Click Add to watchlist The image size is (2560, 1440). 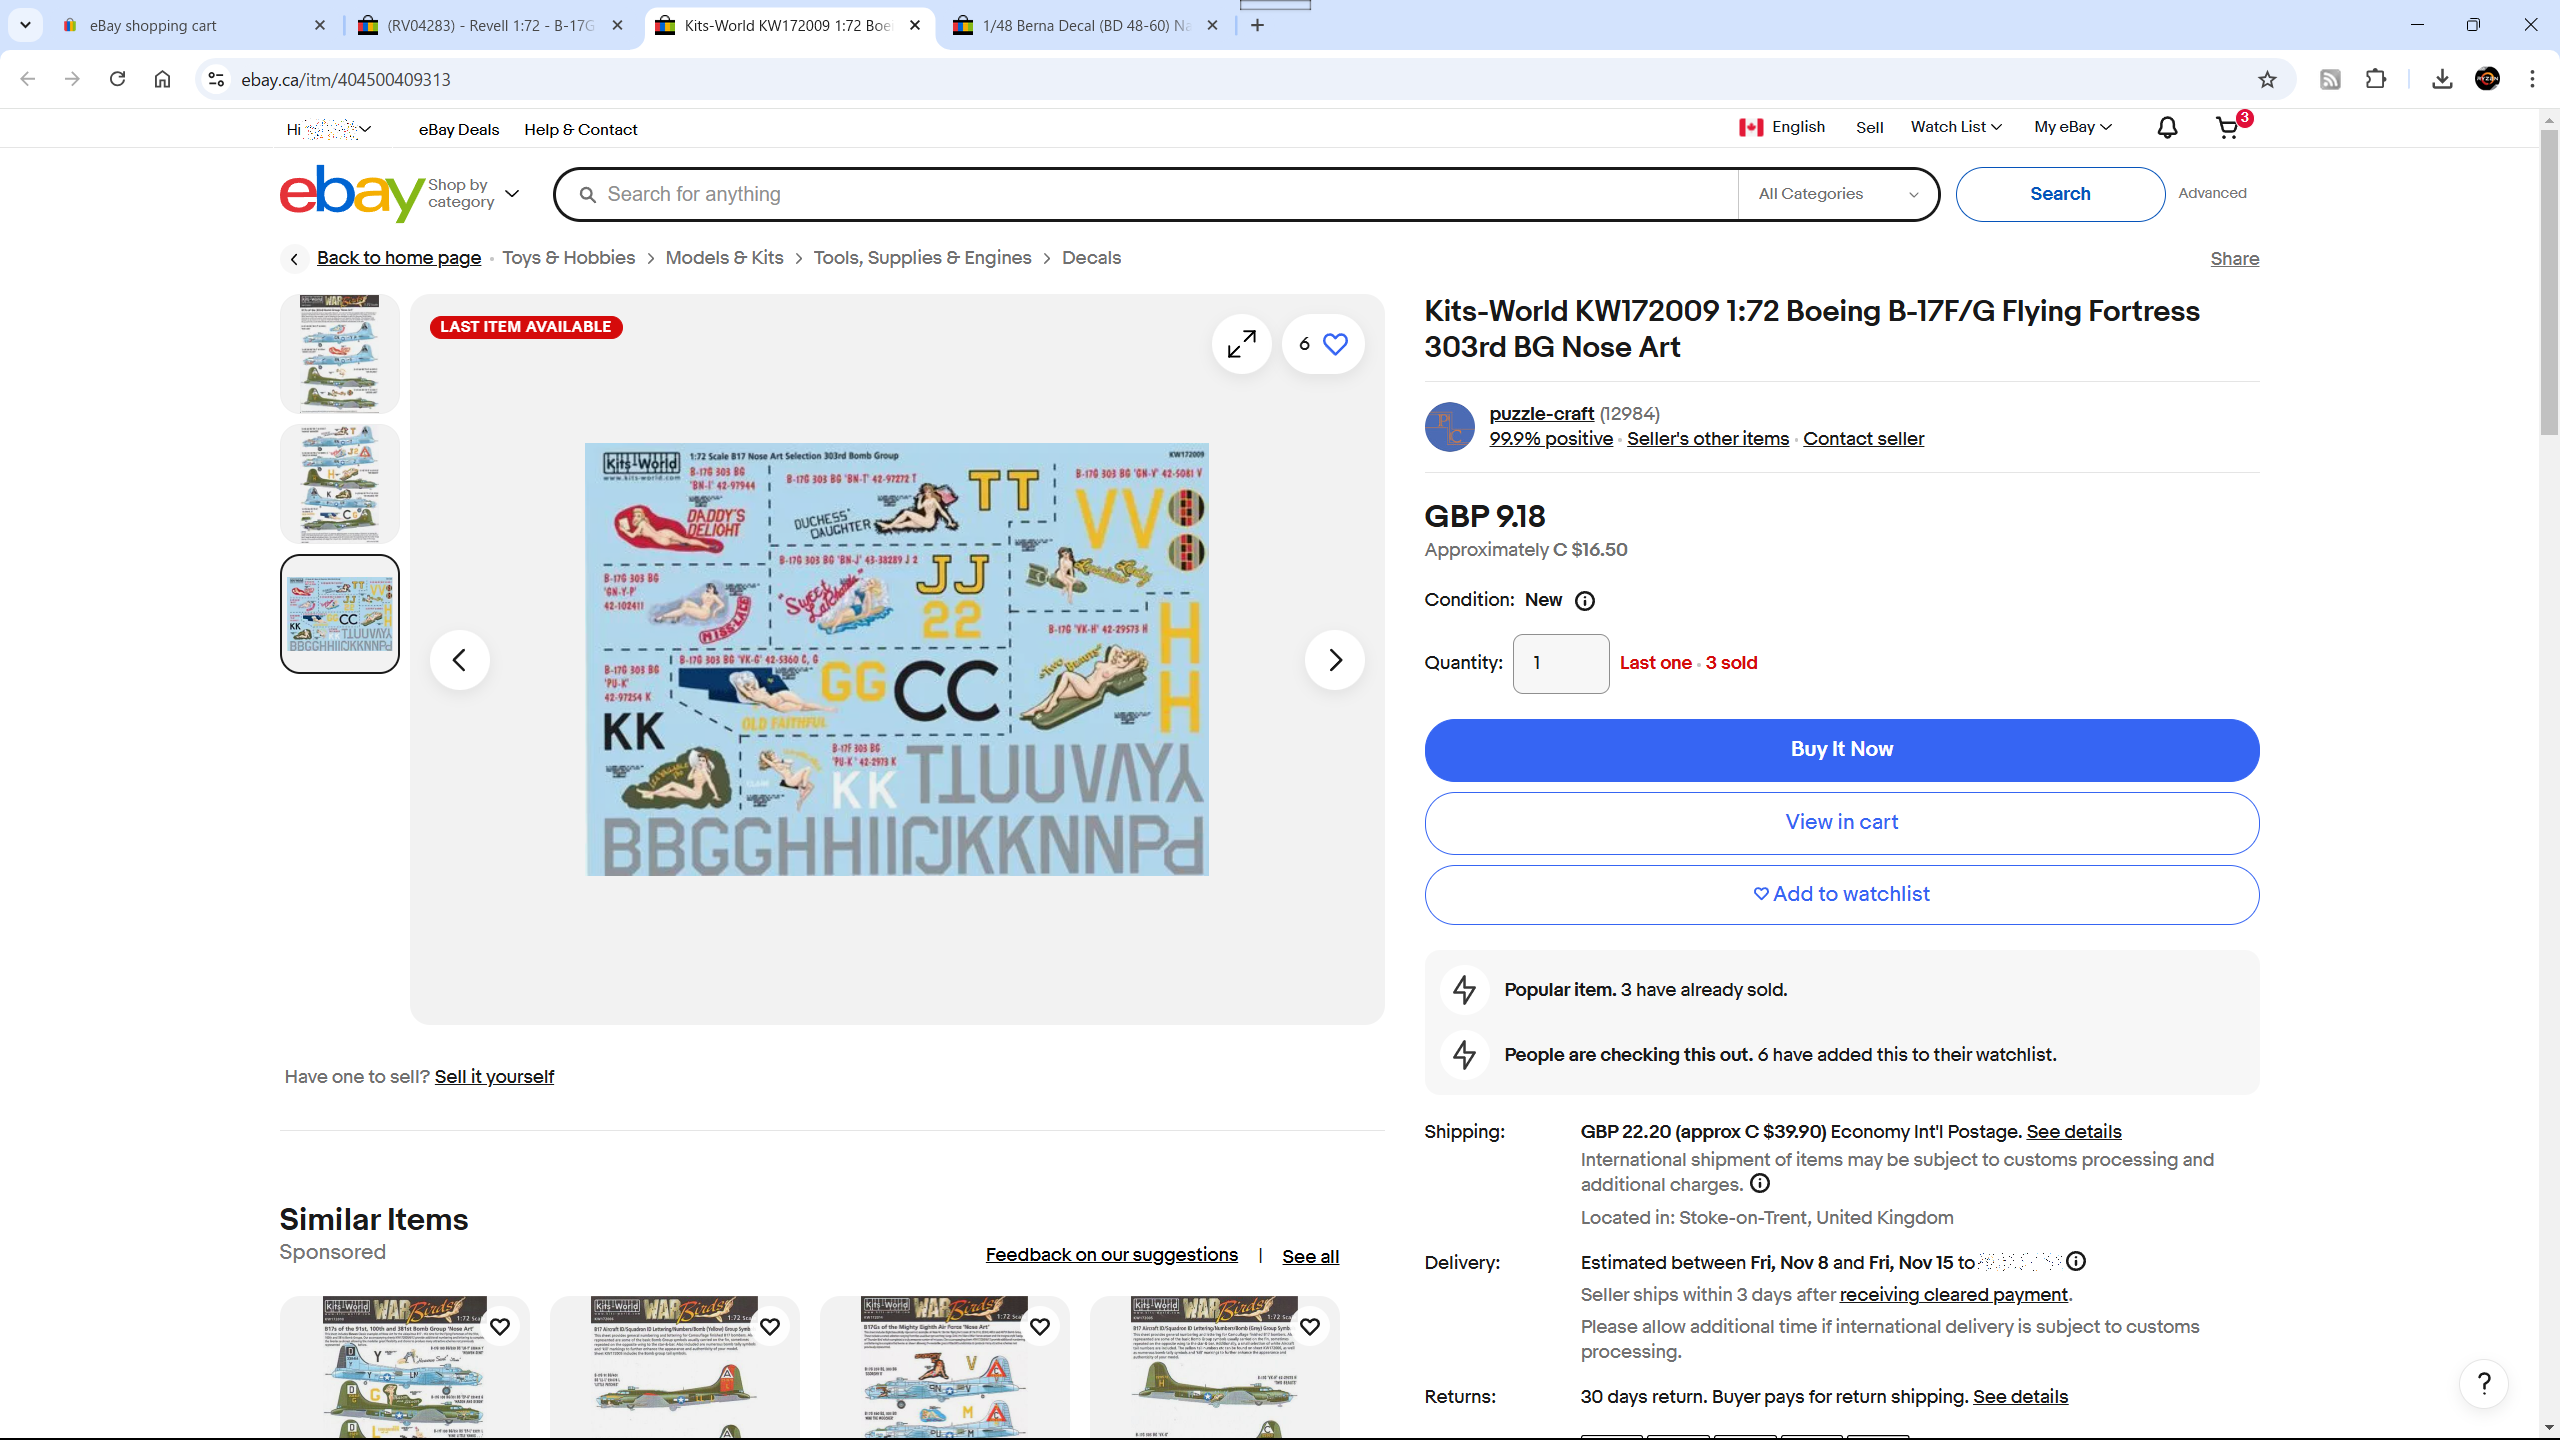tap(1841, 895)
